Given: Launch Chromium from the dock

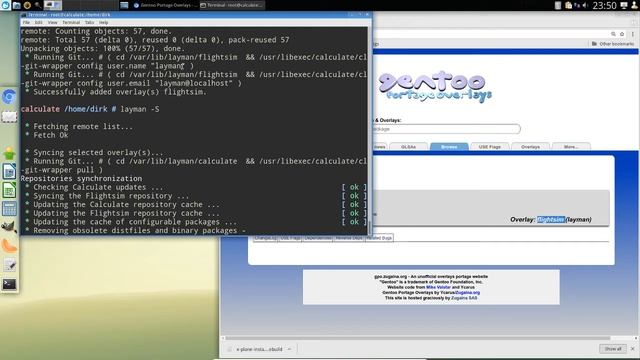Looking at the screenshot, I should click(9, 97).
